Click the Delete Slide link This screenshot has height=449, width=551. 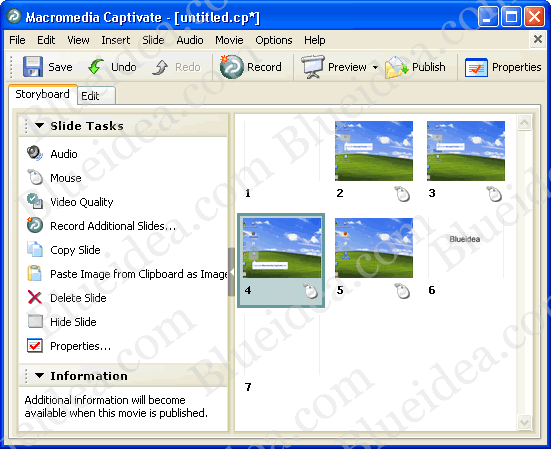click(78, 298)
